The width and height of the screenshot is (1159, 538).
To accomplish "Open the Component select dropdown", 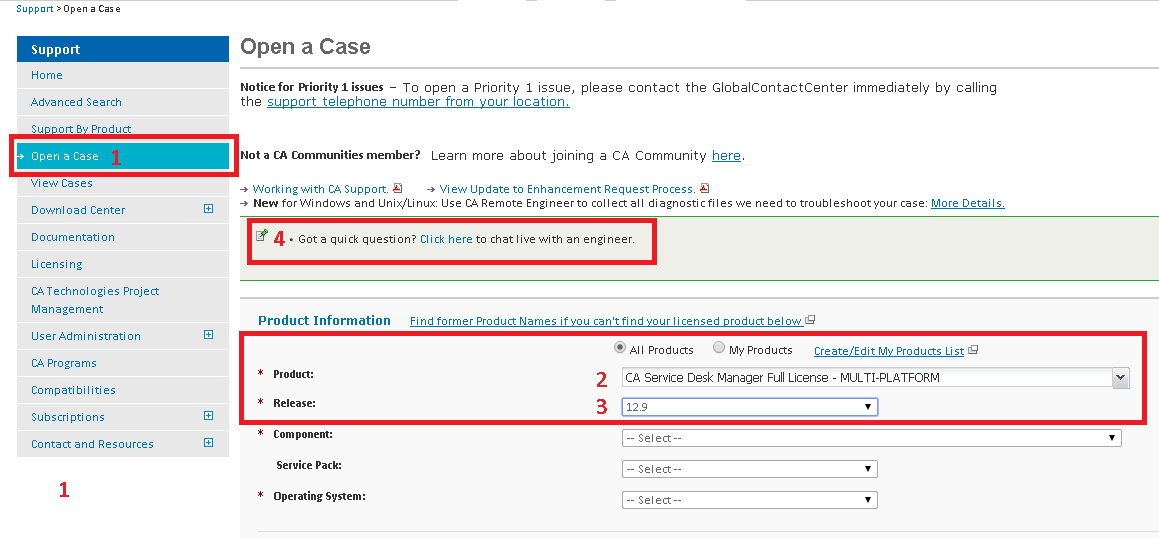I will tap(871, 438).
